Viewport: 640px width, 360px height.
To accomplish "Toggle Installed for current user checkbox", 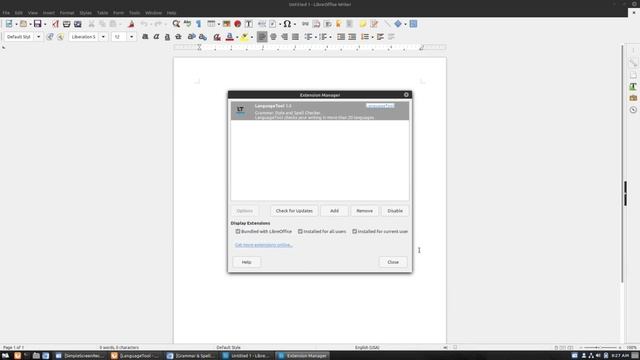I will tap(354, 231).
